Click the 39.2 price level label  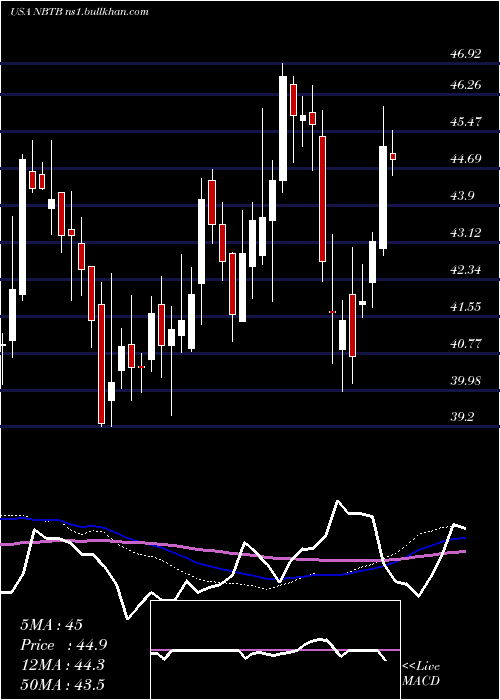[x=463, y=417]
